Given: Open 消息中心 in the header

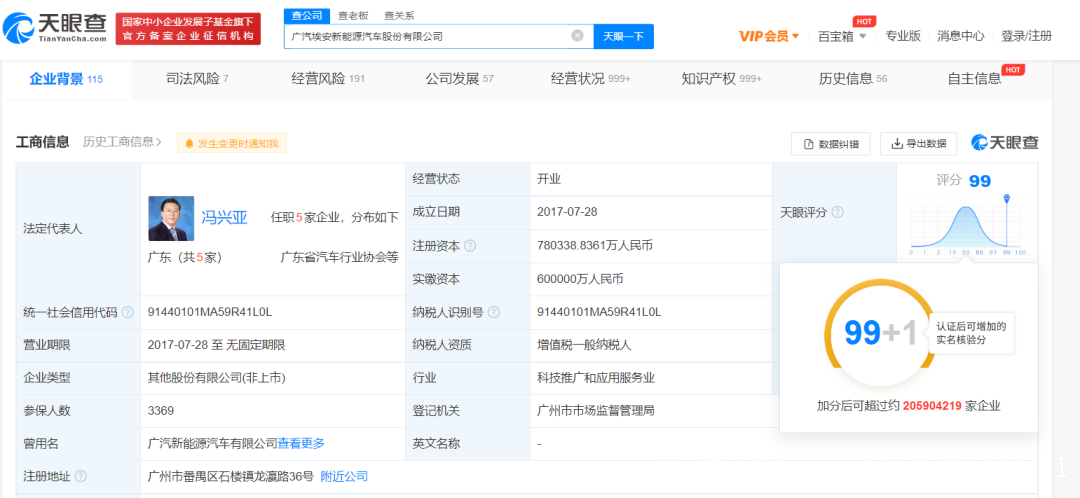Looking at the screenshot, I should (x=960, y=36).
